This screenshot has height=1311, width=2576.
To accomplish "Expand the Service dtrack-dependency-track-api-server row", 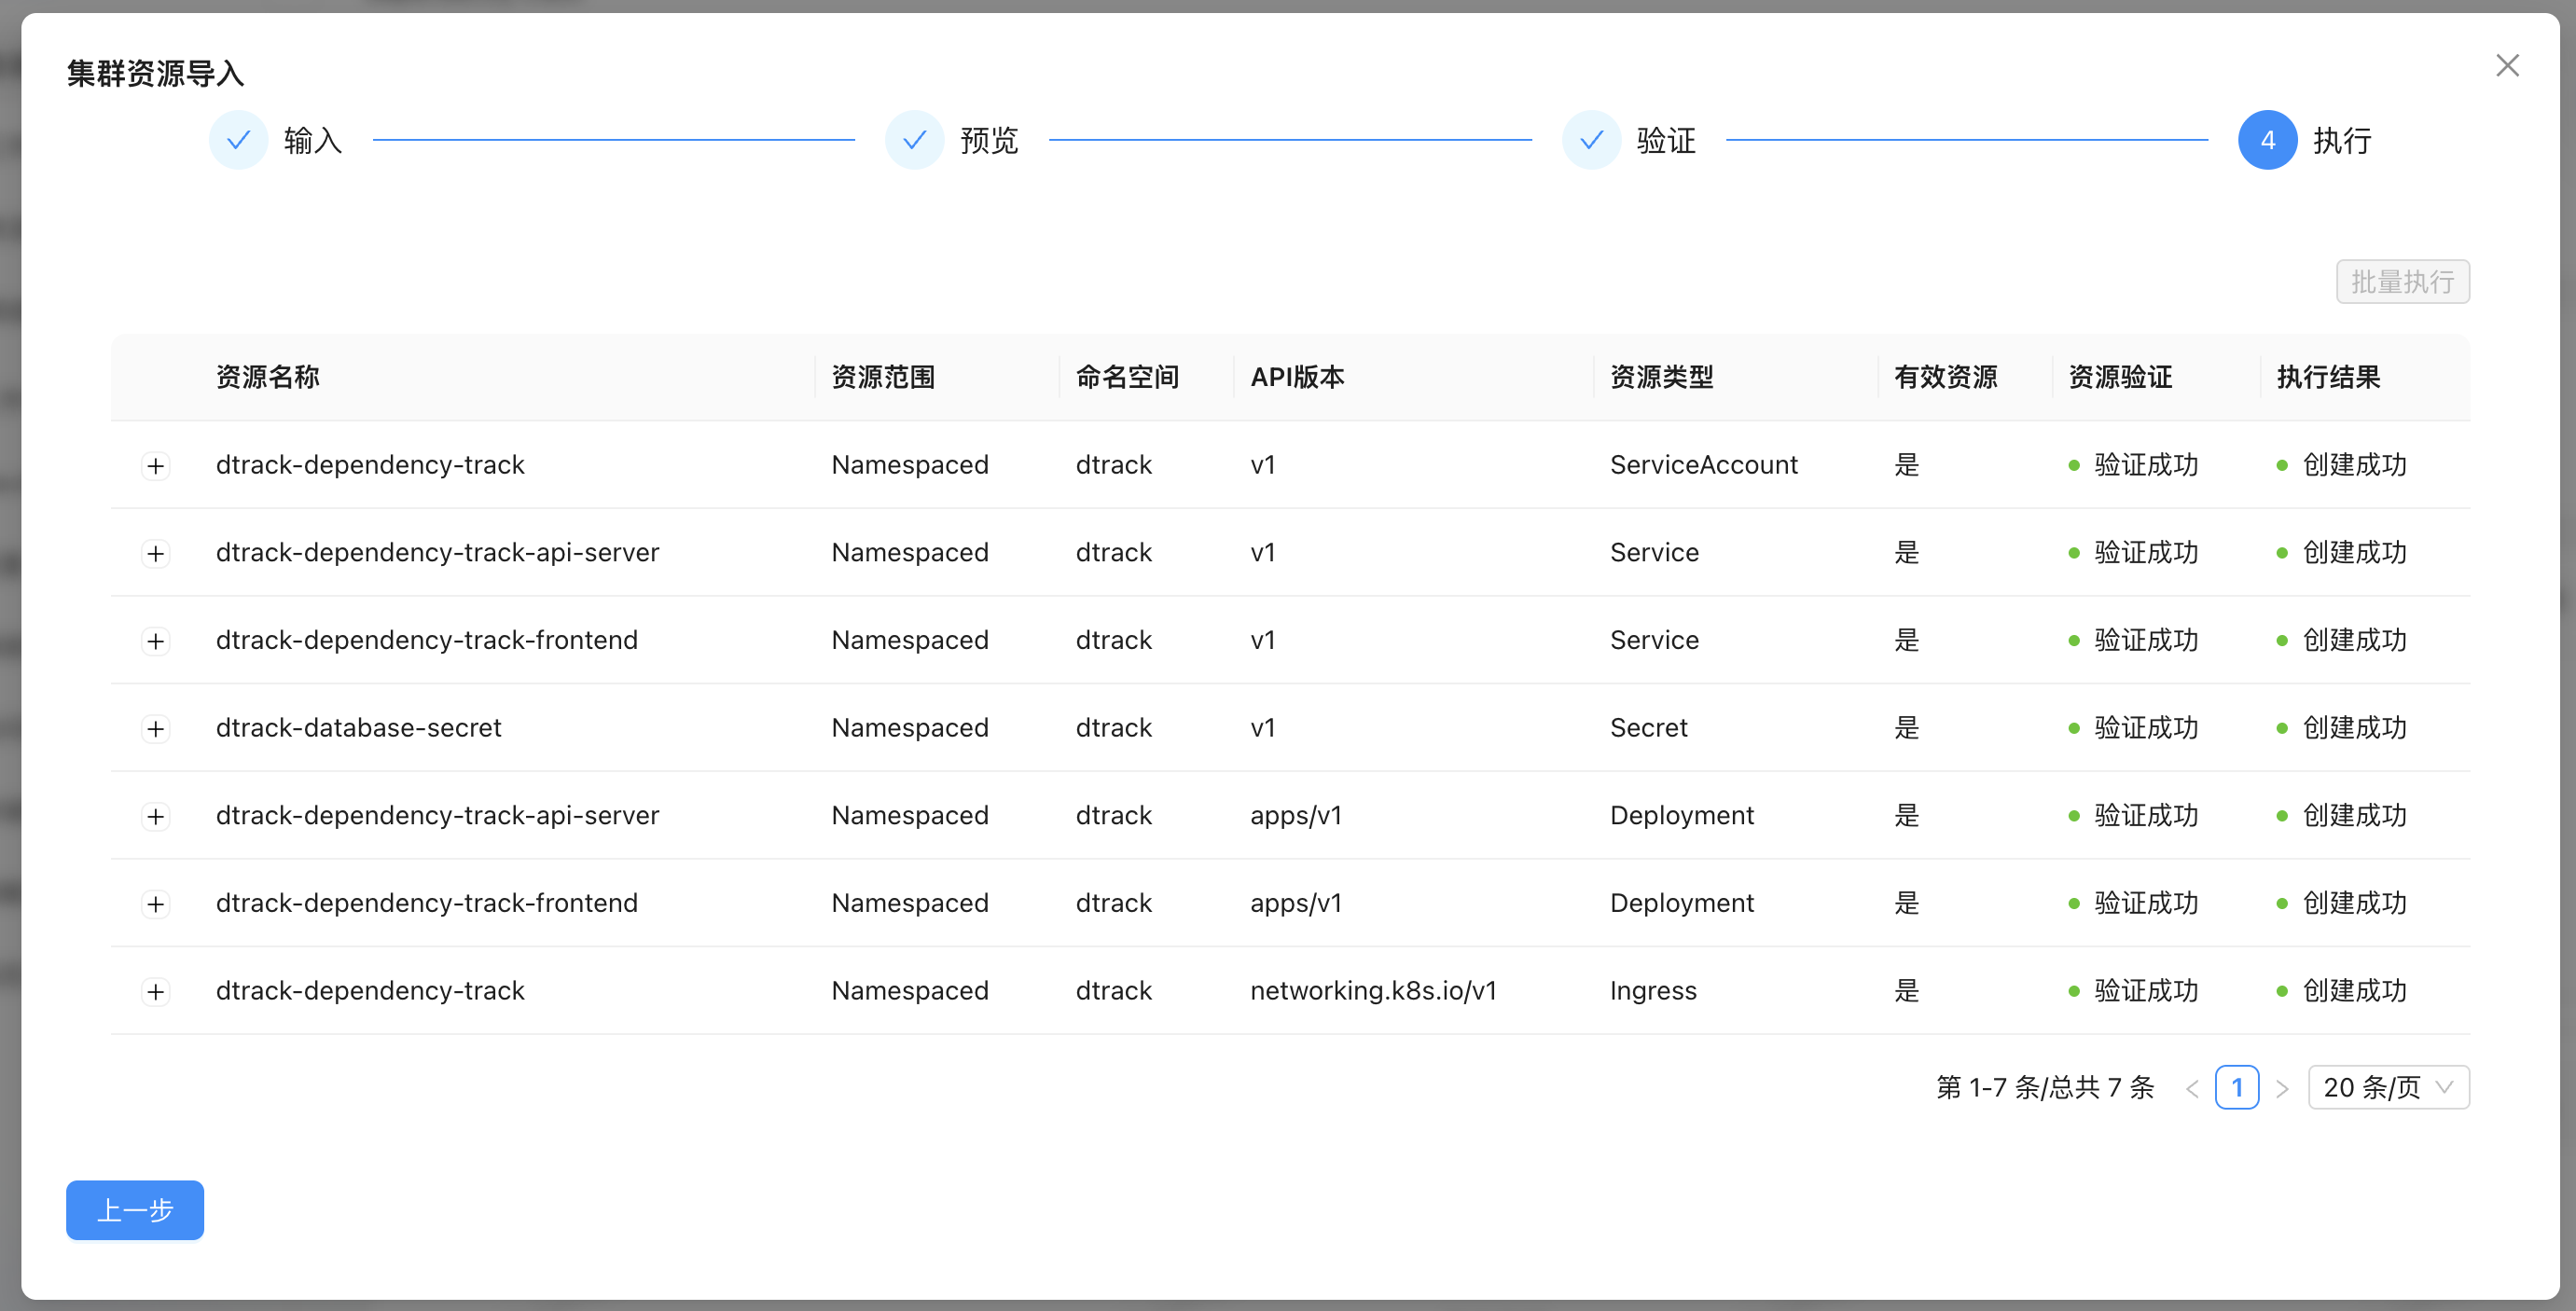I will click(155, 553).
